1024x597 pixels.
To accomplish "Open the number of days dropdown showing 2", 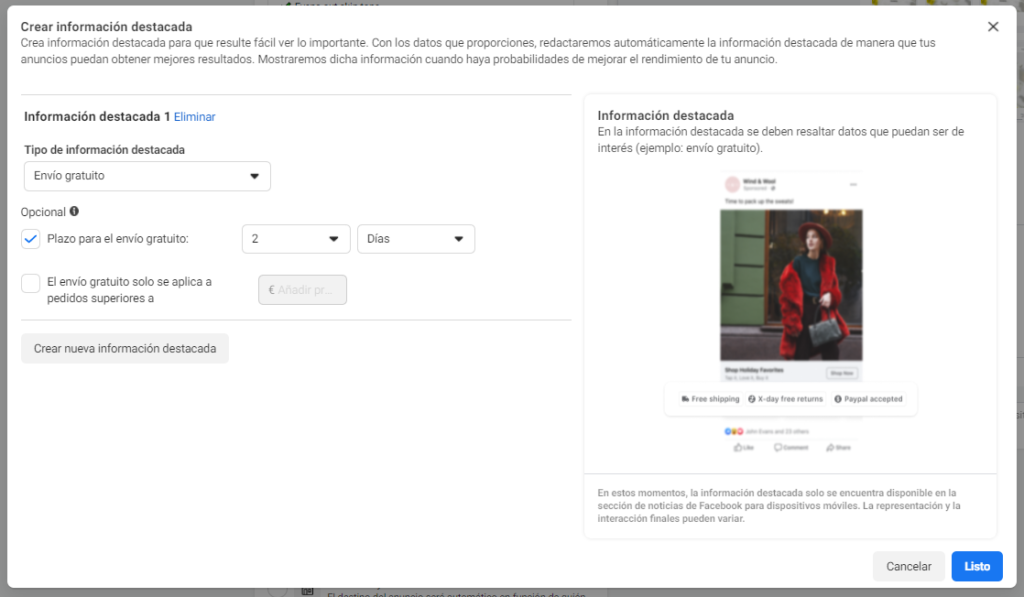I will point(296,239).
